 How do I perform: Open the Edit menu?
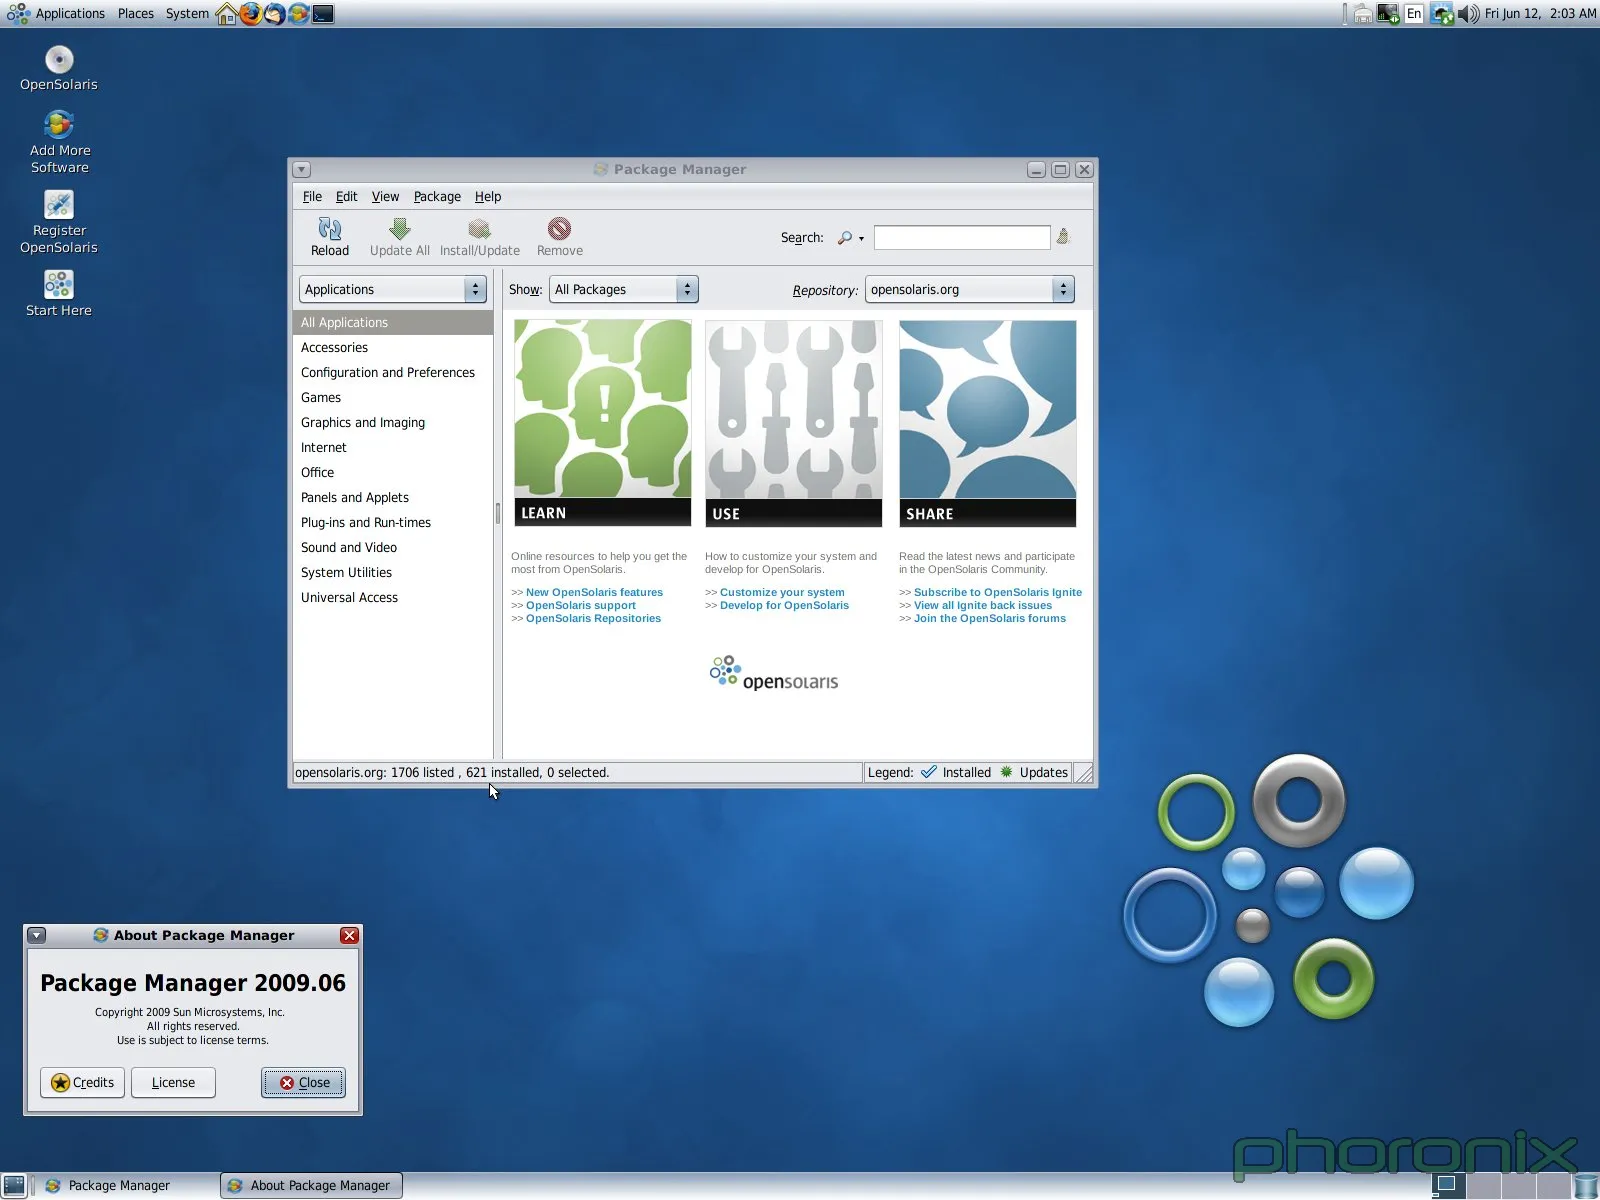[346, 197]
